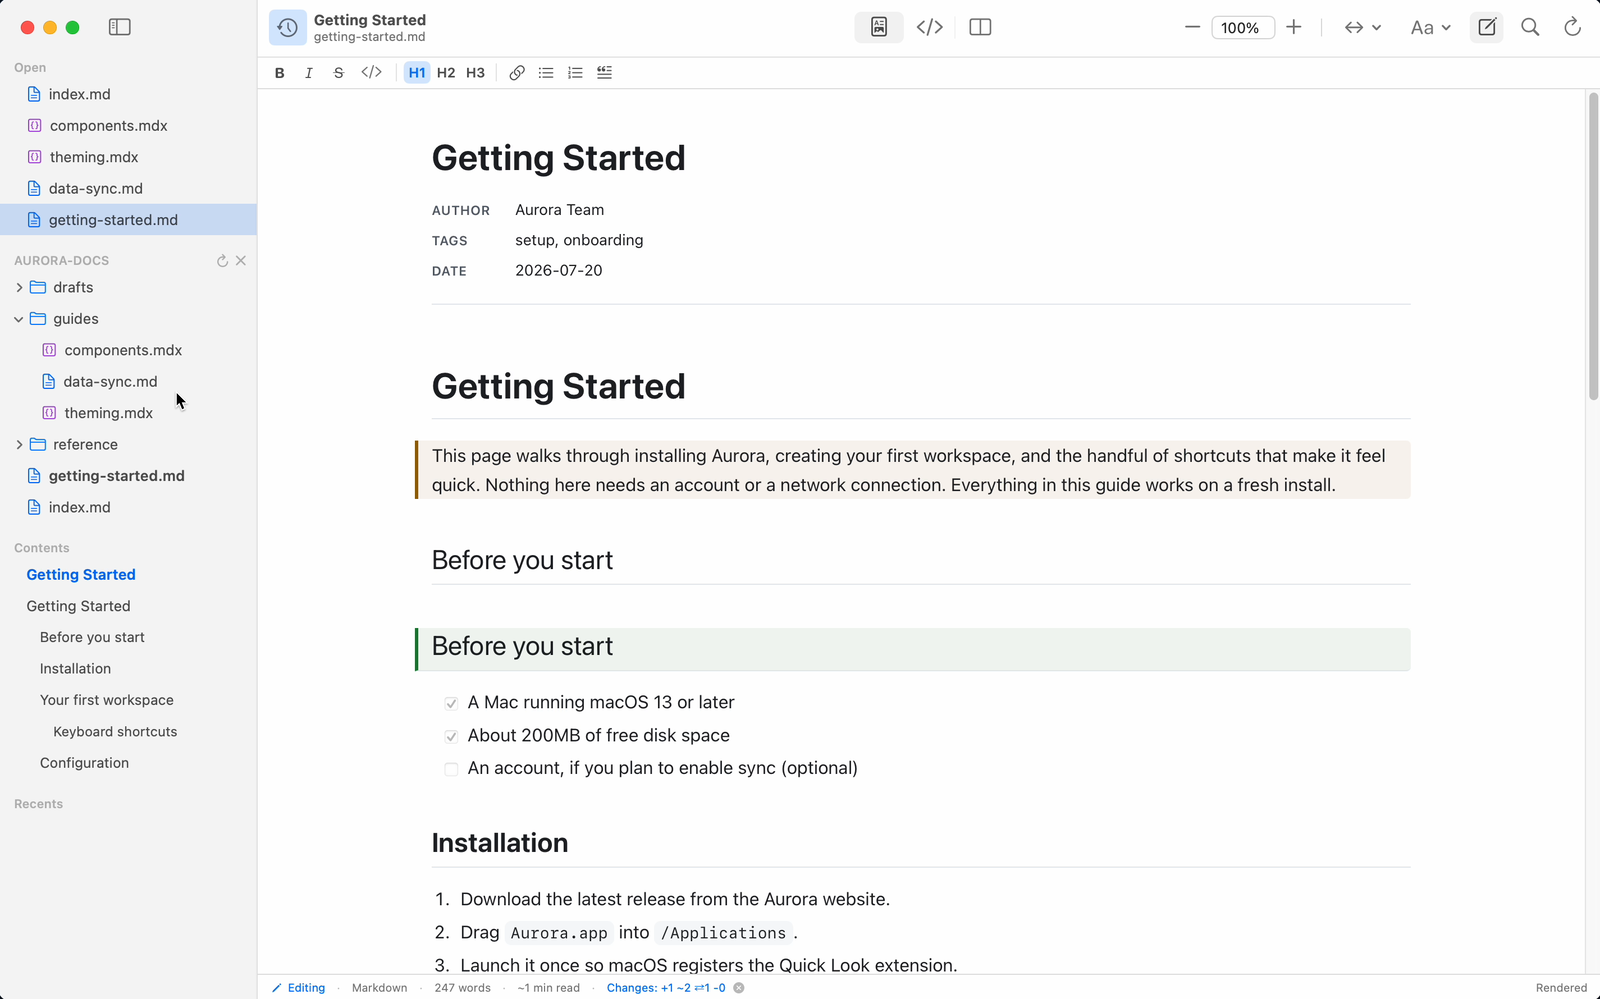Insert a numbered list
The height and width of the screenshot is (999, 1600).
[575, 72]
